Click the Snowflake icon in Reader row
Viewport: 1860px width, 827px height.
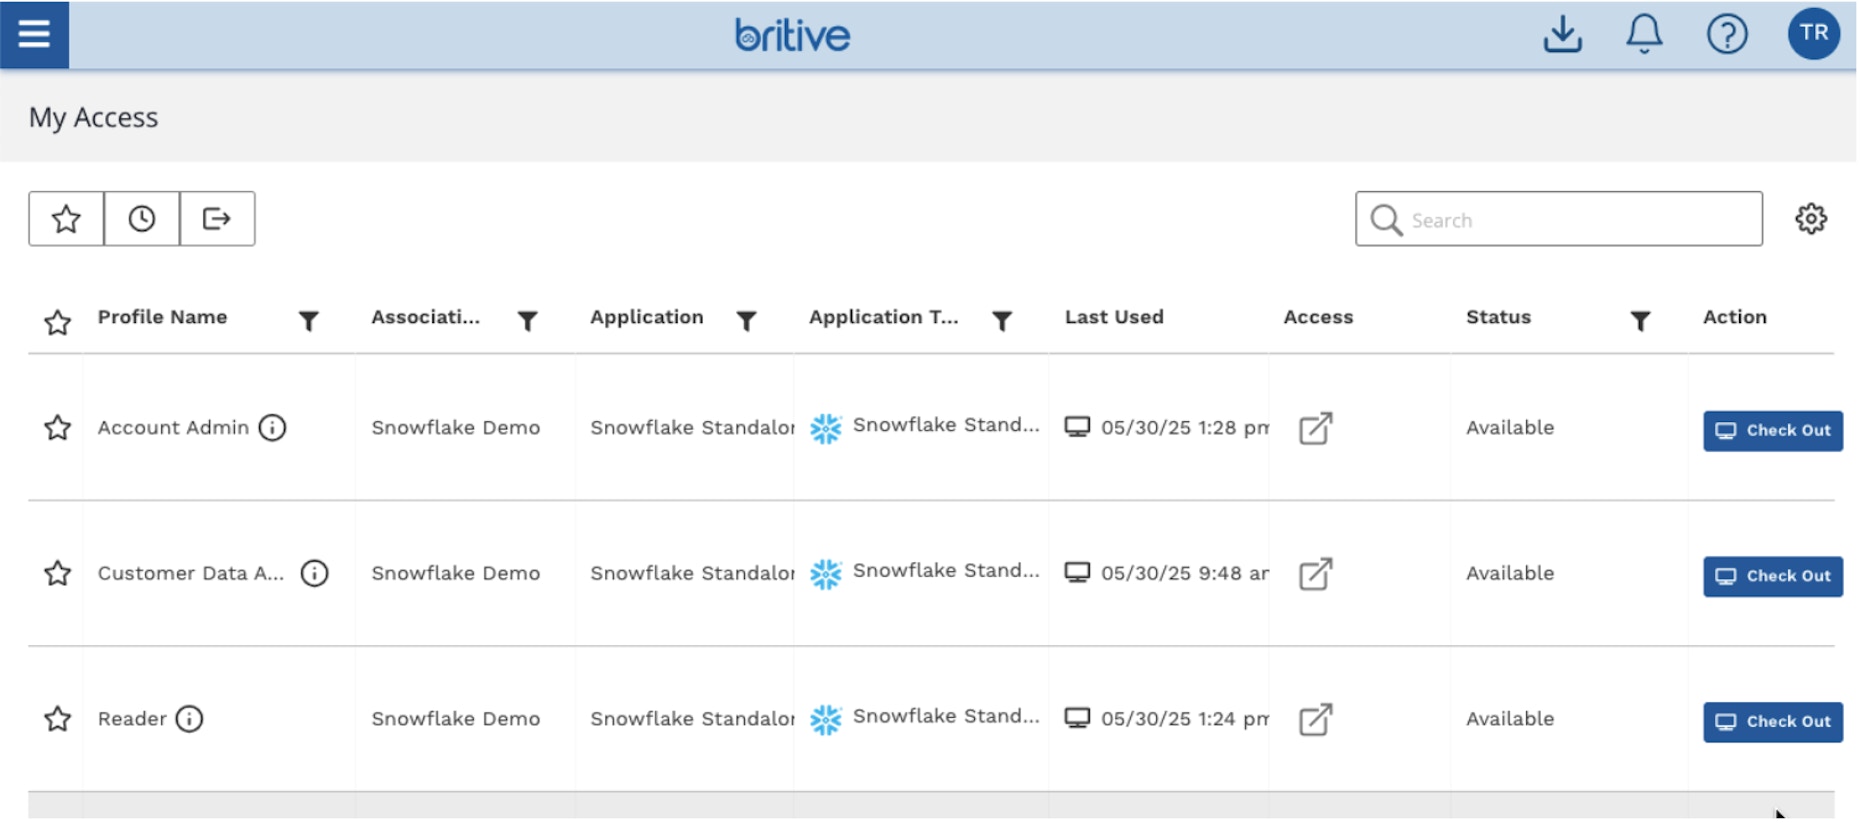(x=826, y=719)
